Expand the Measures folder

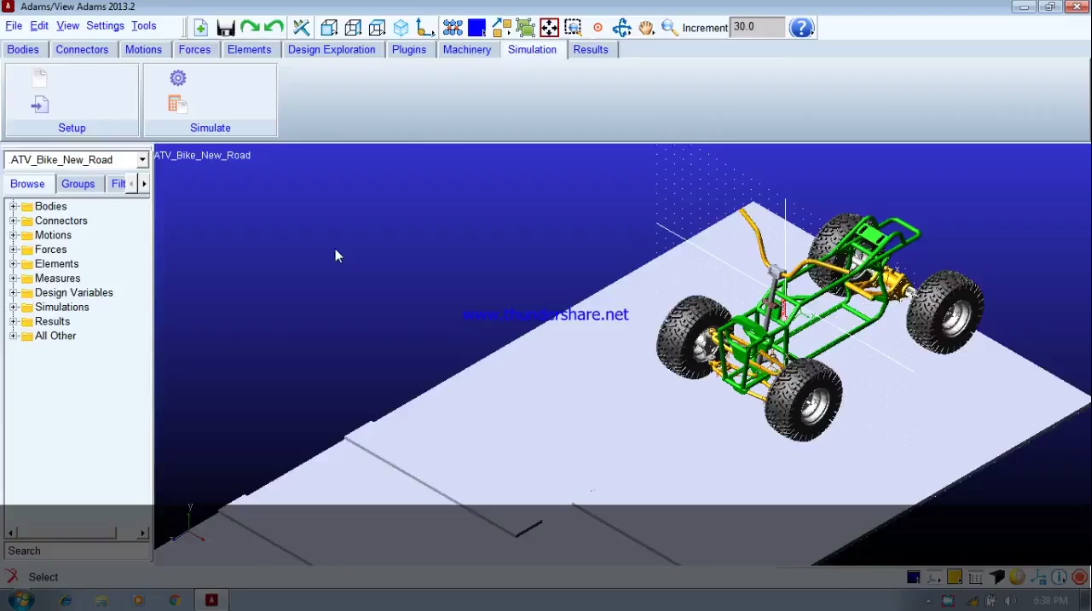pos(13,278)
